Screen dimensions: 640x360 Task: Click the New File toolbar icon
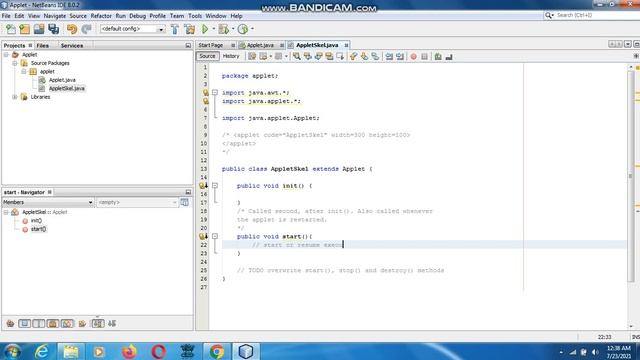11,29
